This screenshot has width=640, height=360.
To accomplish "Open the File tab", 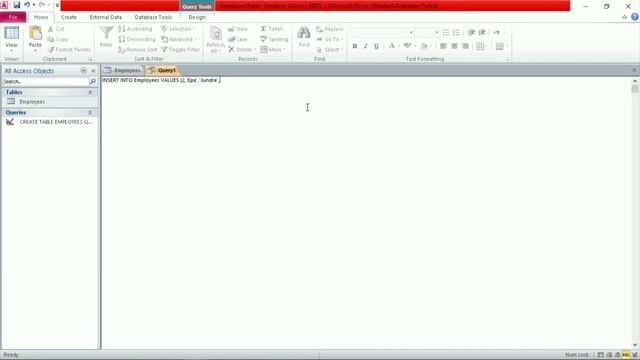I will tap(13, 17).
